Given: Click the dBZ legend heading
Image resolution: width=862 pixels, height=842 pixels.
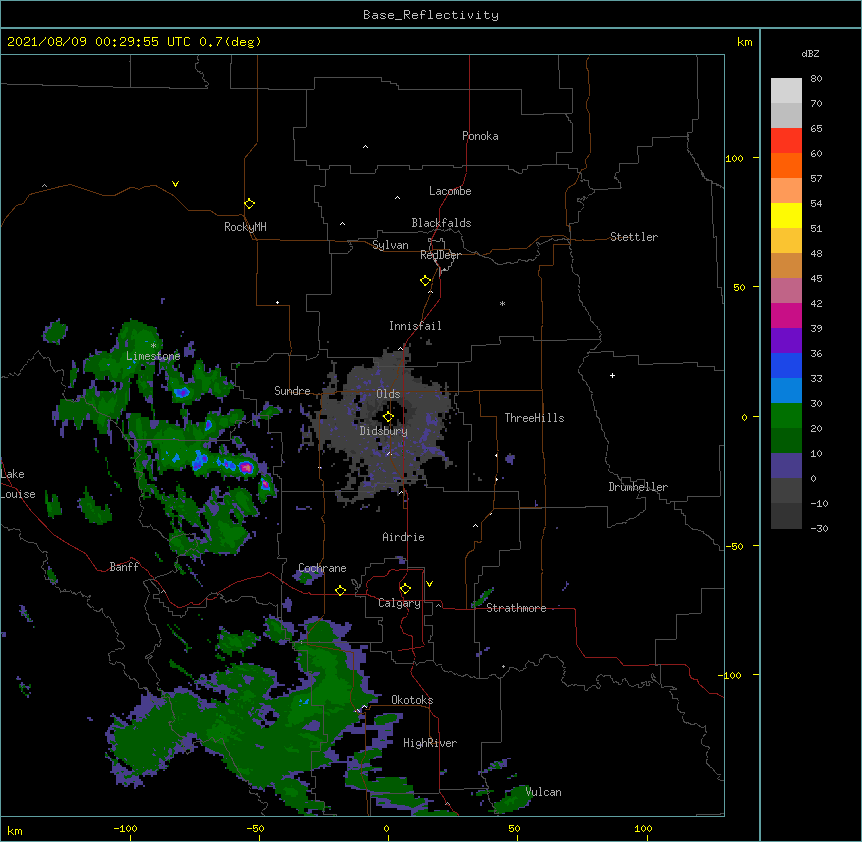Looking at the screenshot, I should 810,54.
